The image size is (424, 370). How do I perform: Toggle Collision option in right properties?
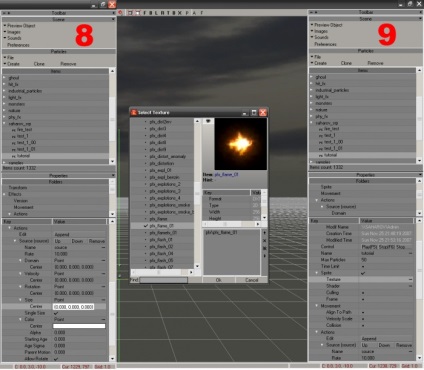tap(363, 325)
